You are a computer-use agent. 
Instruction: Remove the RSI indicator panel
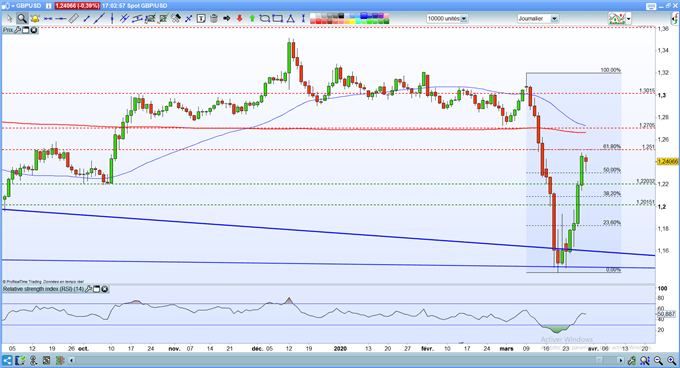tap(105, 289)
